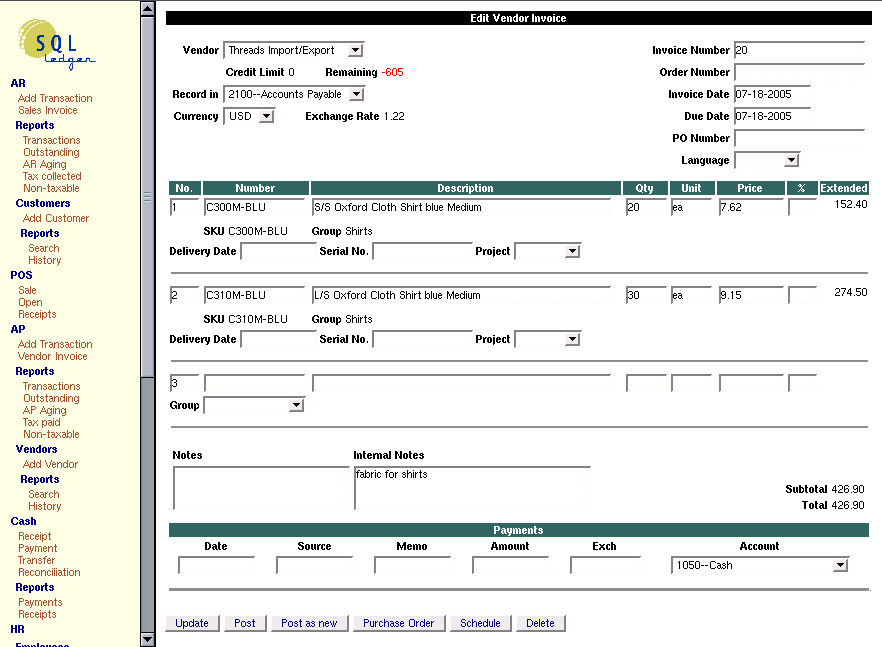Open the Add Vendor link
The image size is (882, 647).
click(x=51, y=464)
